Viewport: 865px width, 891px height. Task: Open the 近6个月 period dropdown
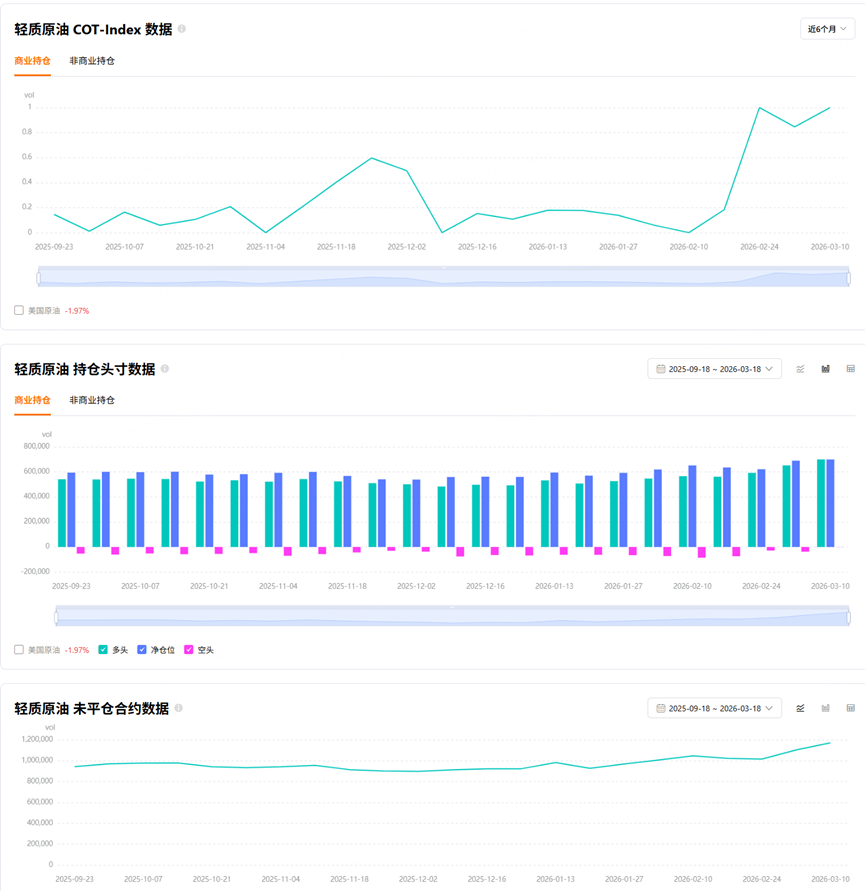click(827, 29)
